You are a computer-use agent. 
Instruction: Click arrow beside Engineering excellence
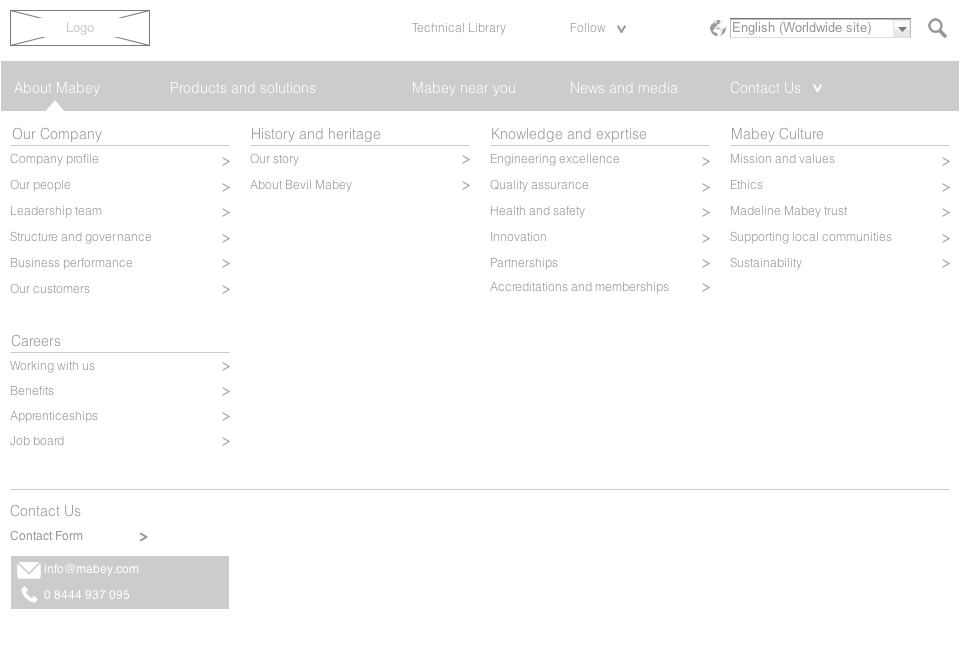706,161
